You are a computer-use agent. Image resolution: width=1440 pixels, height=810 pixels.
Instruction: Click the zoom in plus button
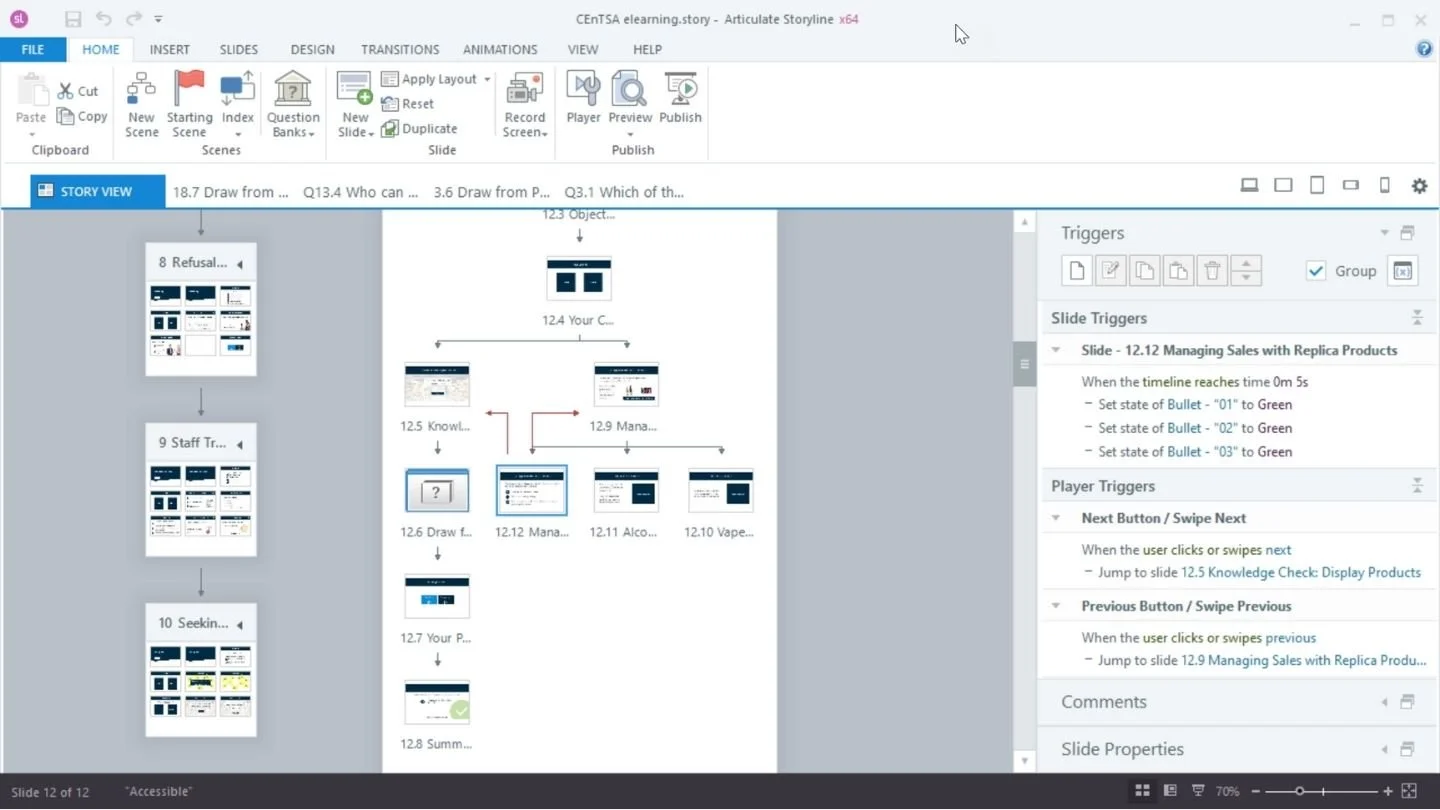click(x=1388, y=791)
